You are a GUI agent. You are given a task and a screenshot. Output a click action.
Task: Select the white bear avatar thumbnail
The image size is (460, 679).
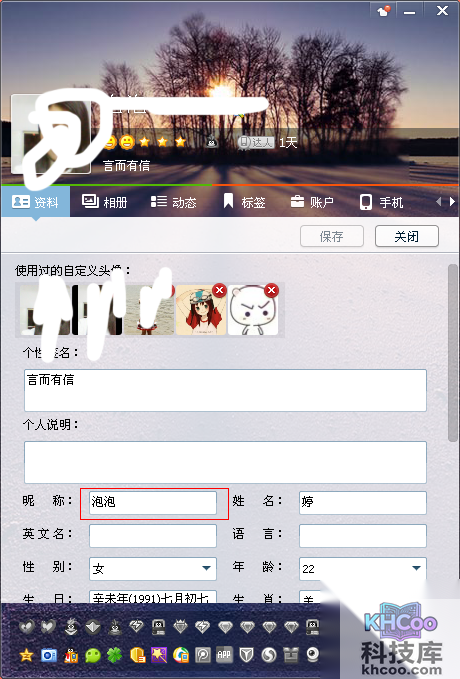(x=253, y=310)
